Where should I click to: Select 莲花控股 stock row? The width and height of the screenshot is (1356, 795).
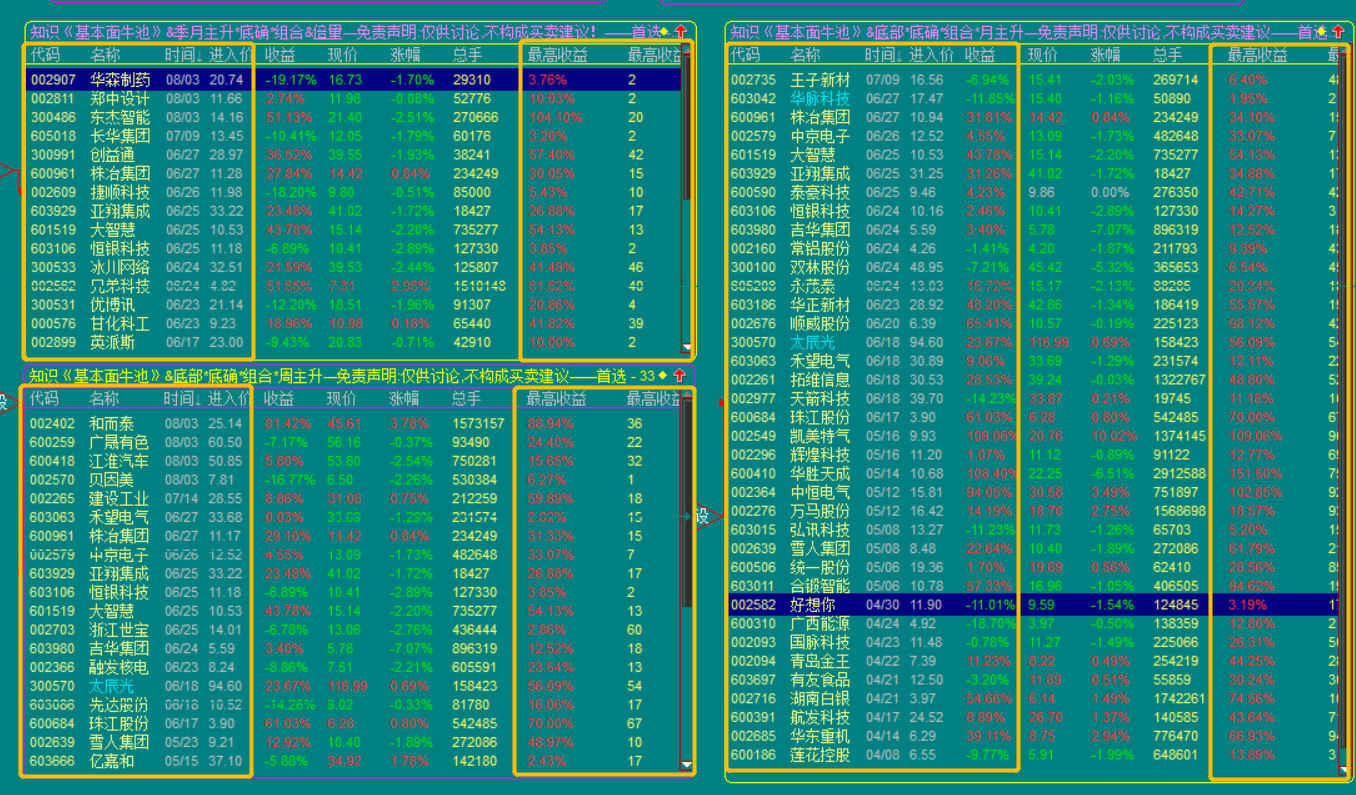(1034, 755)
